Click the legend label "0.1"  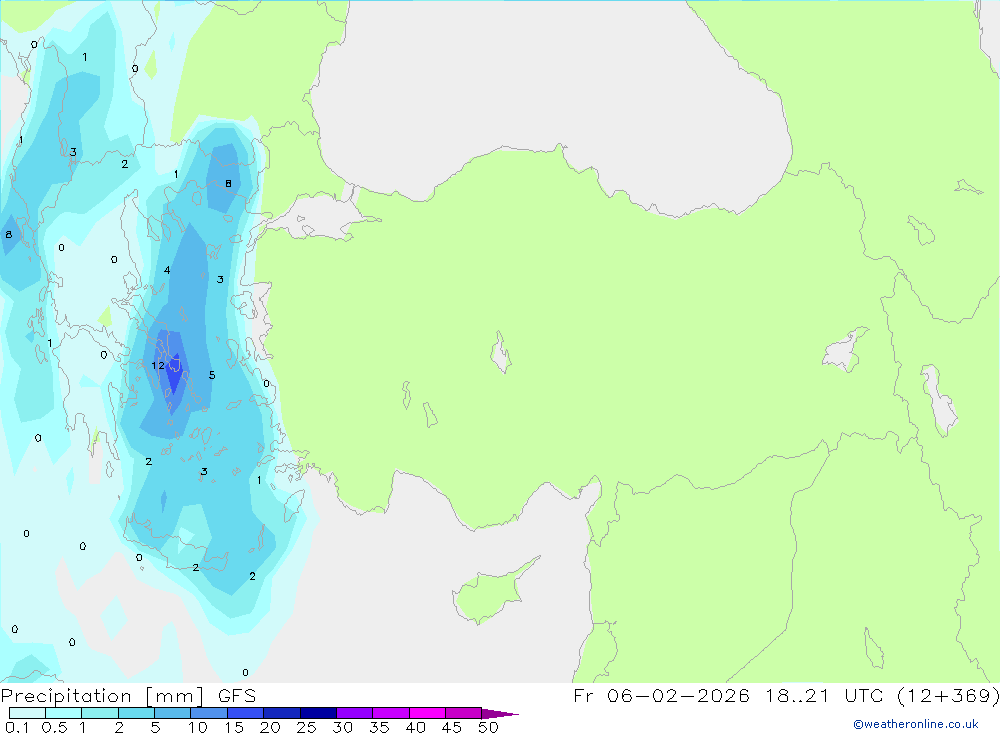pos(17,727)
